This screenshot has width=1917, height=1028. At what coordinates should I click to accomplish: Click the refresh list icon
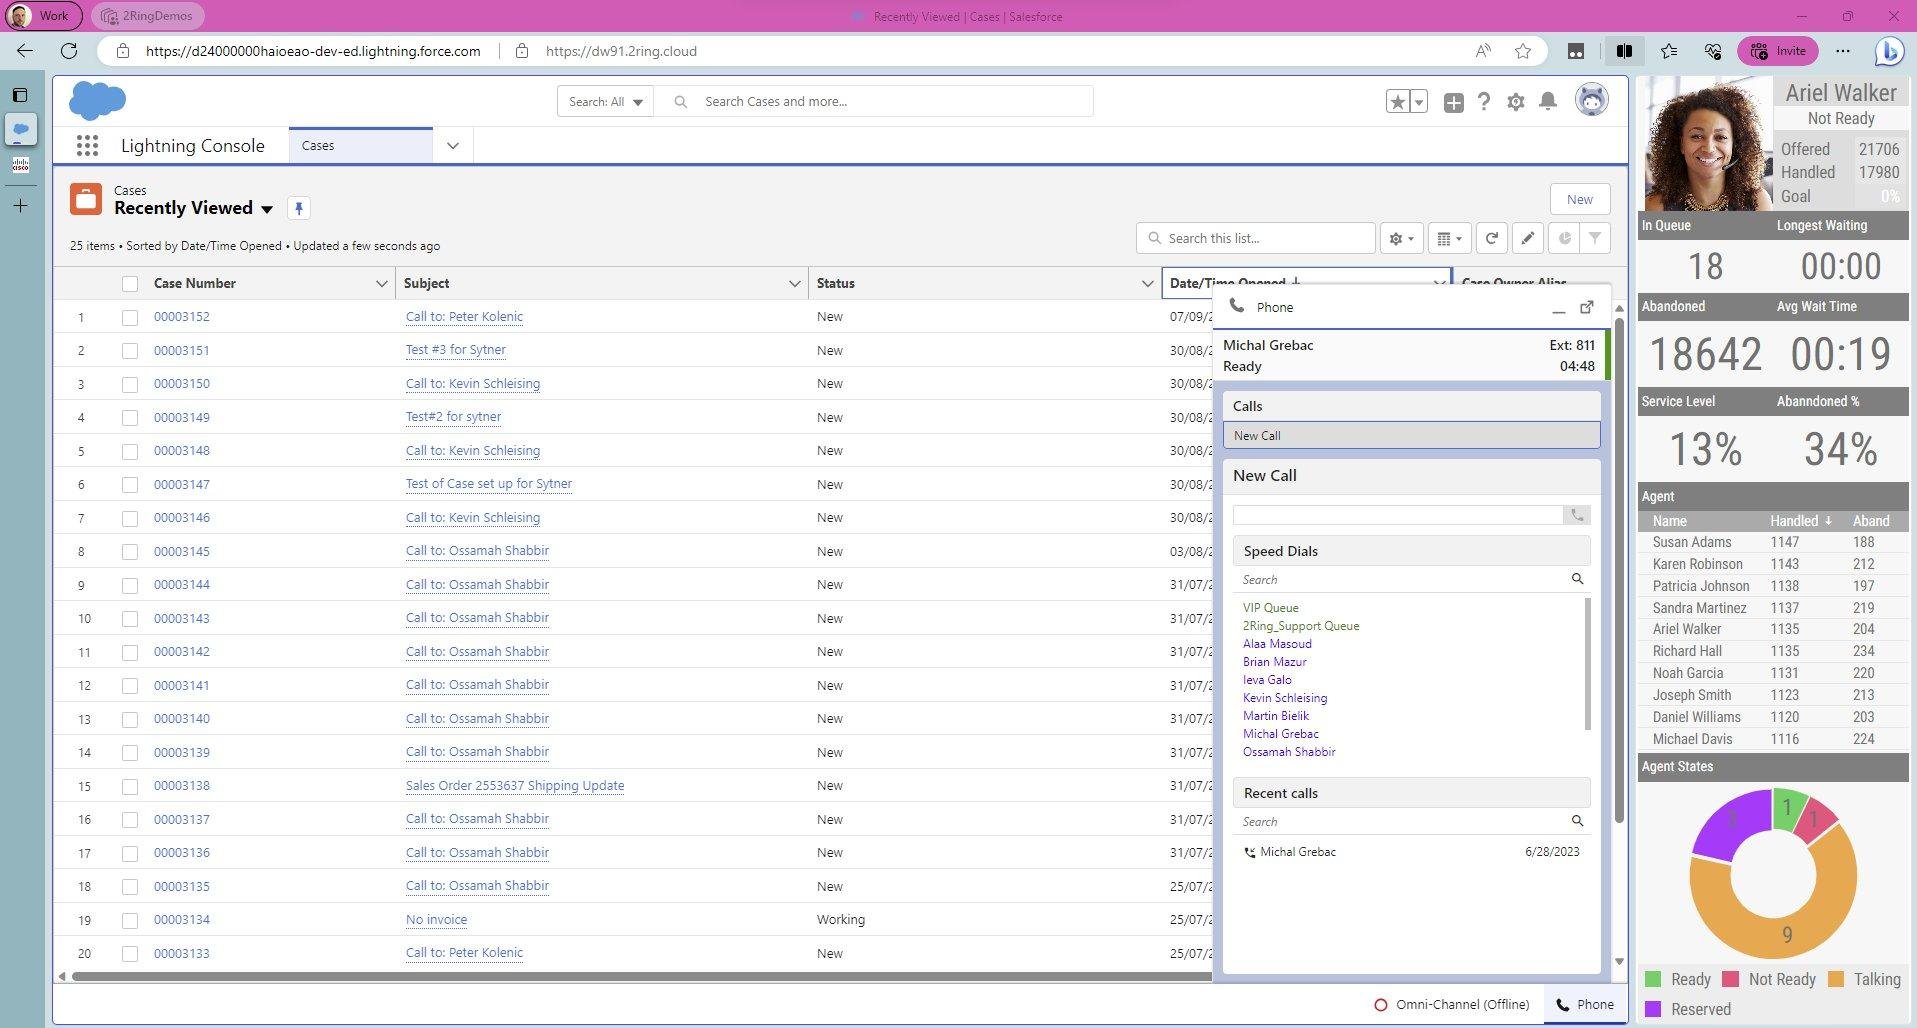pyautogui.click(x=1491, y=238)
